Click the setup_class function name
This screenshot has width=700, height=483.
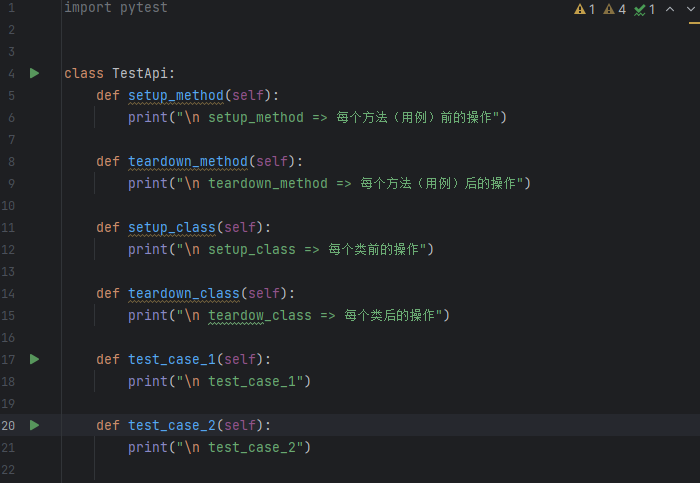[x=171, y=227]
